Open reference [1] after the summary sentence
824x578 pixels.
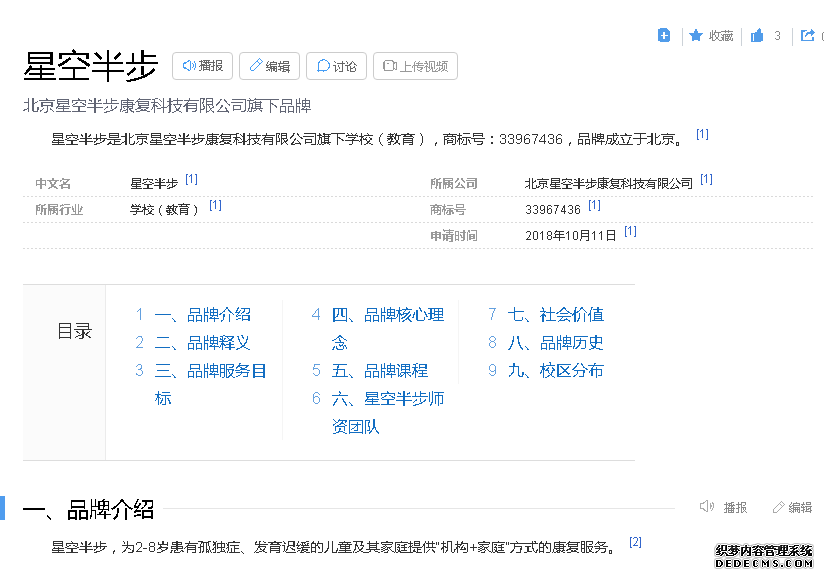[x=702, y=135]
